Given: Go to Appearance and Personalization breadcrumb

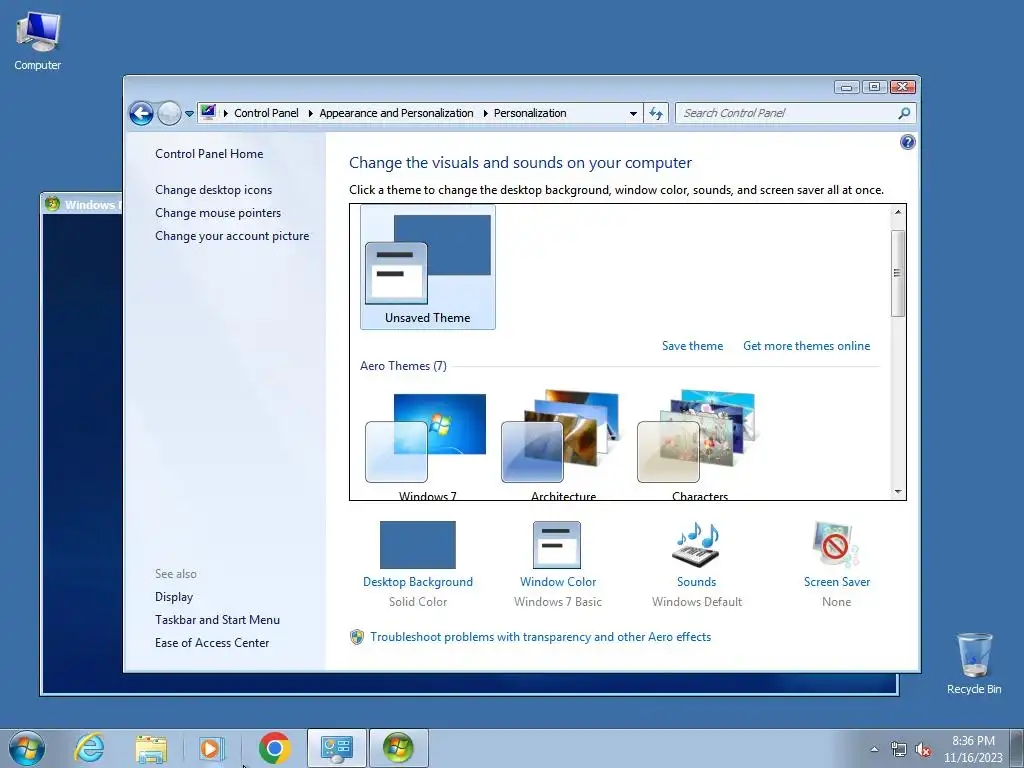Looking at the screenshot, I should click(396, 113).
